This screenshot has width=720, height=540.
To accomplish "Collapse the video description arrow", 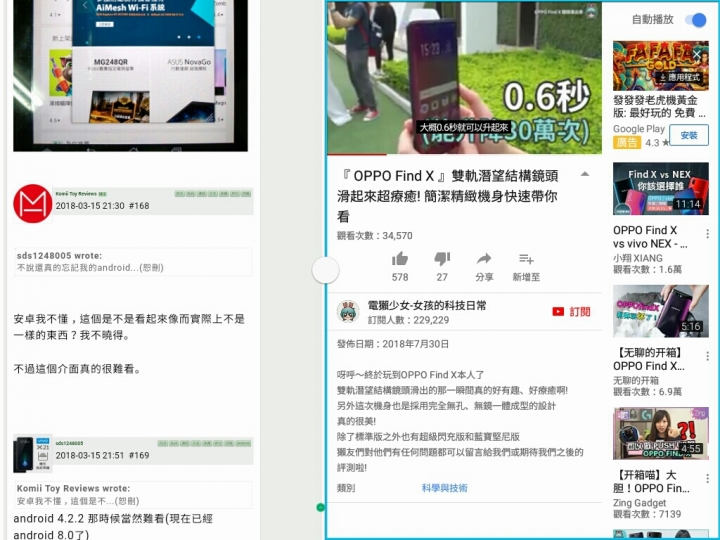I will 585,174.
